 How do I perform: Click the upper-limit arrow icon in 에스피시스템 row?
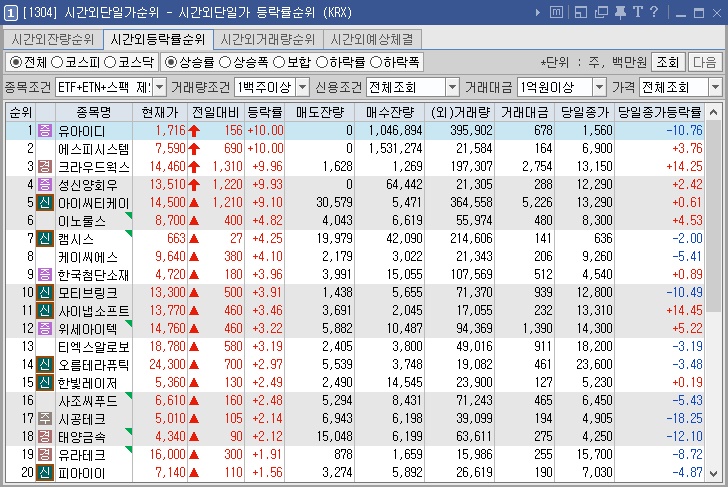click(194, 149)
